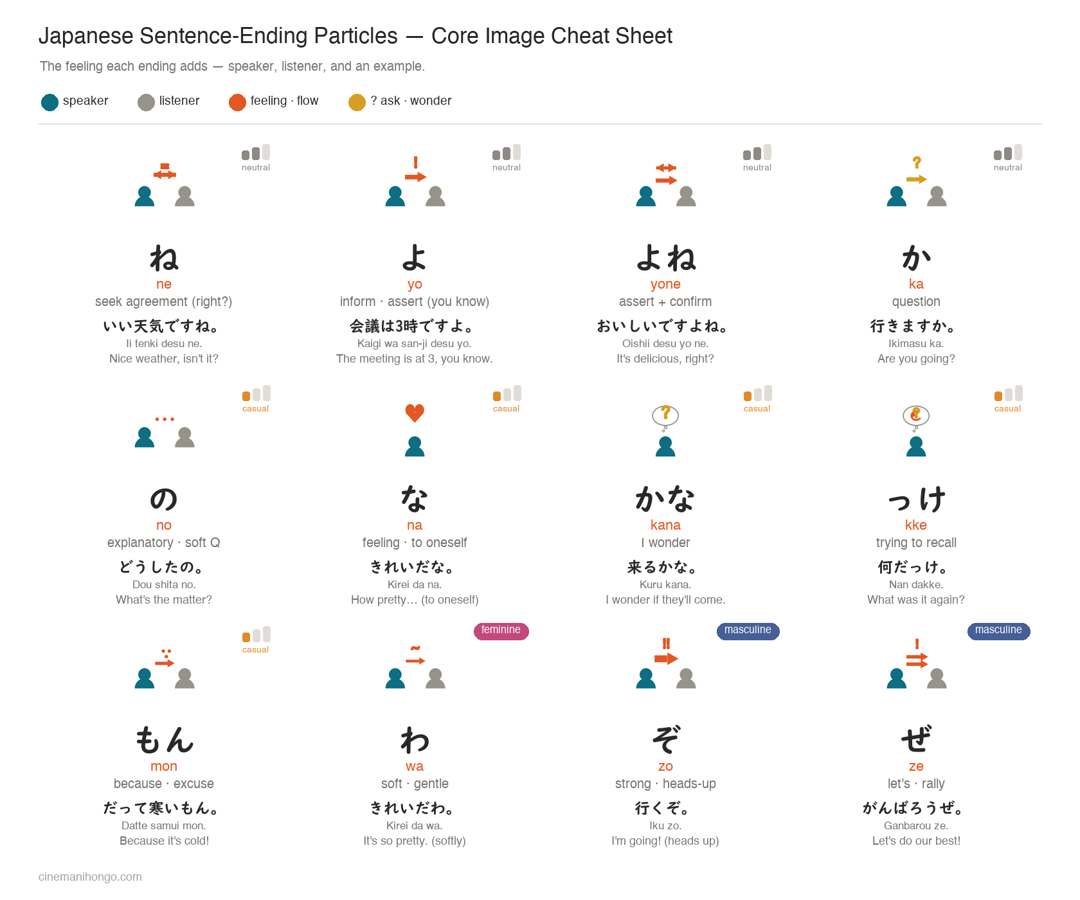Click the thought bubble icon above かな

click(665, 417)
